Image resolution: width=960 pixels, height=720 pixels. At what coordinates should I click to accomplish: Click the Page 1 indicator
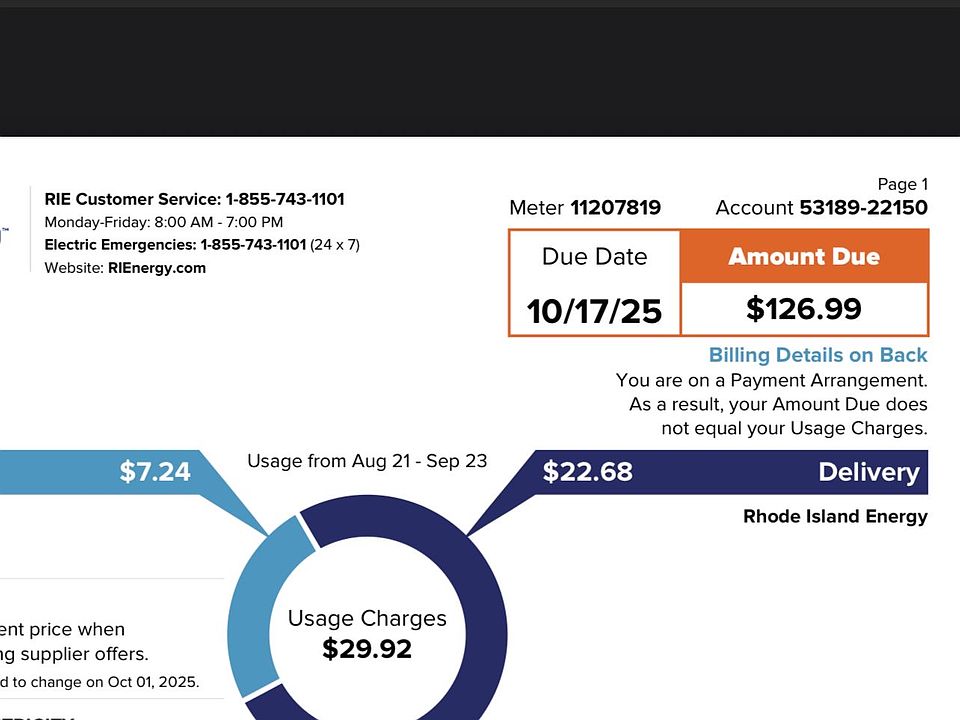[902, 184]
